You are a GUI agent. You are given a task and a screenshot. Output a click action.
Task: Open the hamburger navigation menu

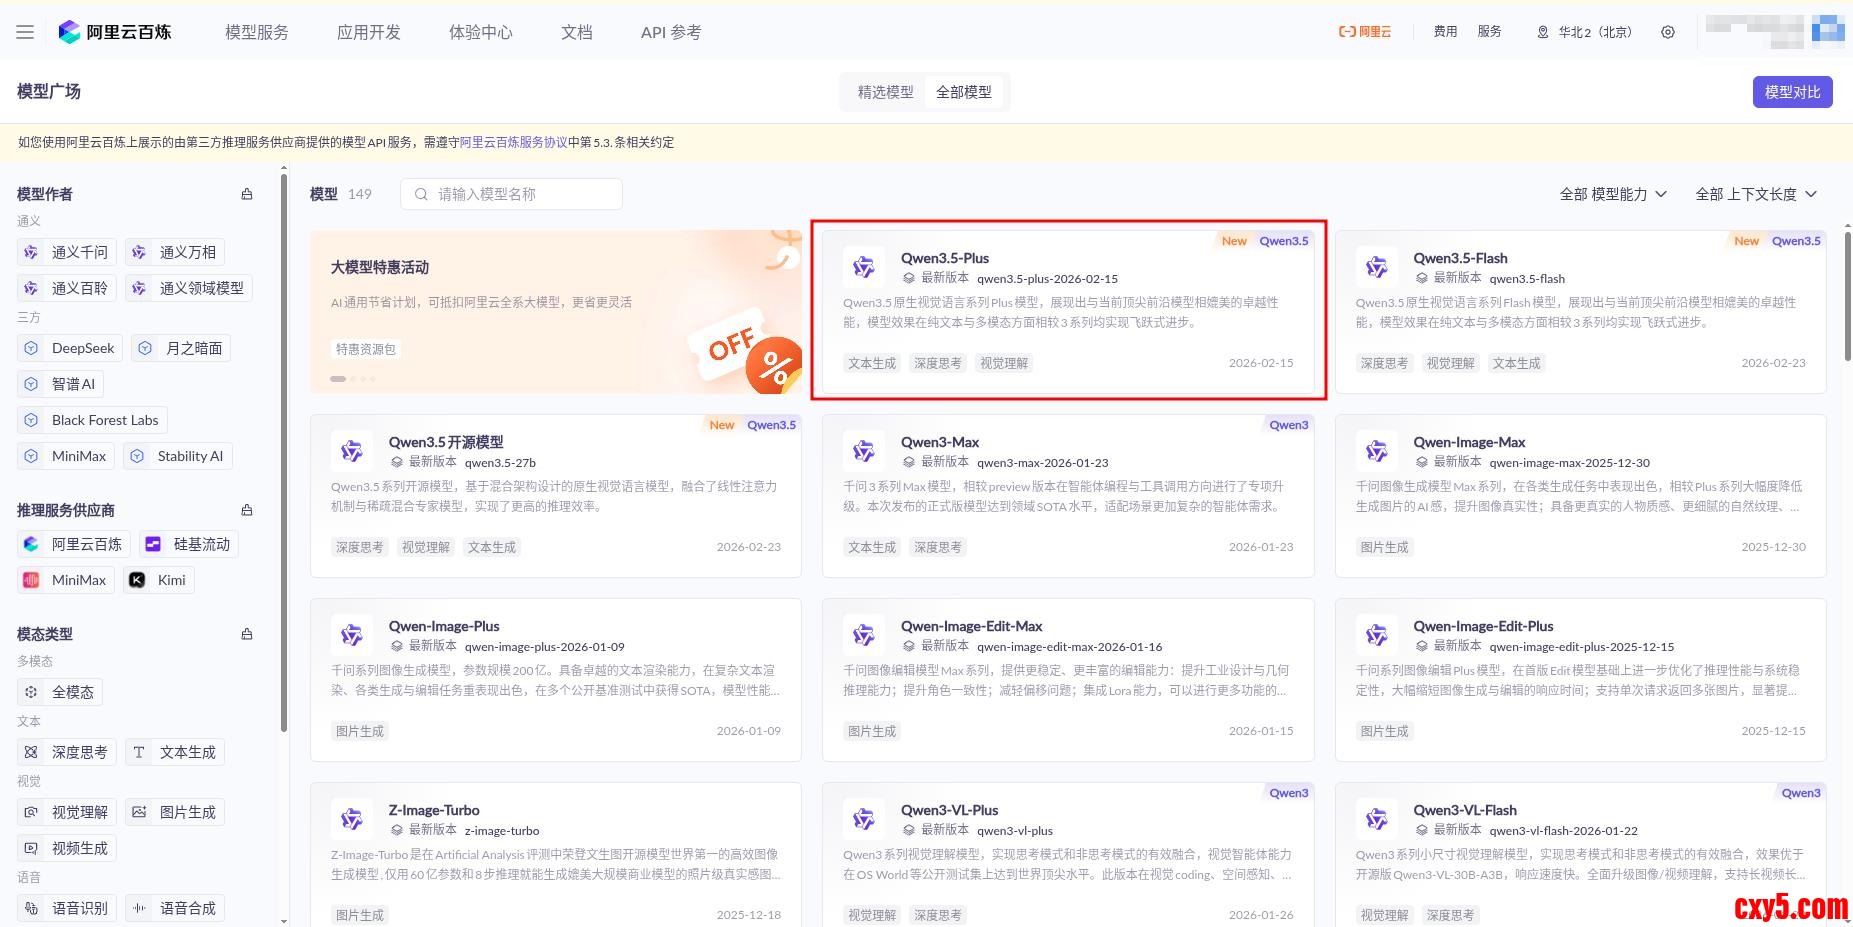(25, 32)
